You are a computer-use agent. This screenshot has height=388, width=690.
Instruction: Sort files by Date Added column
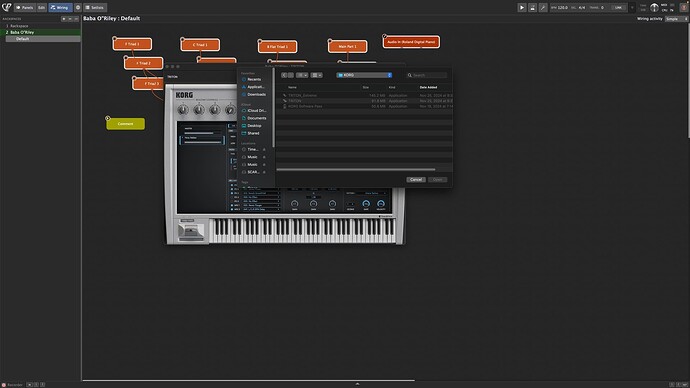428,87
